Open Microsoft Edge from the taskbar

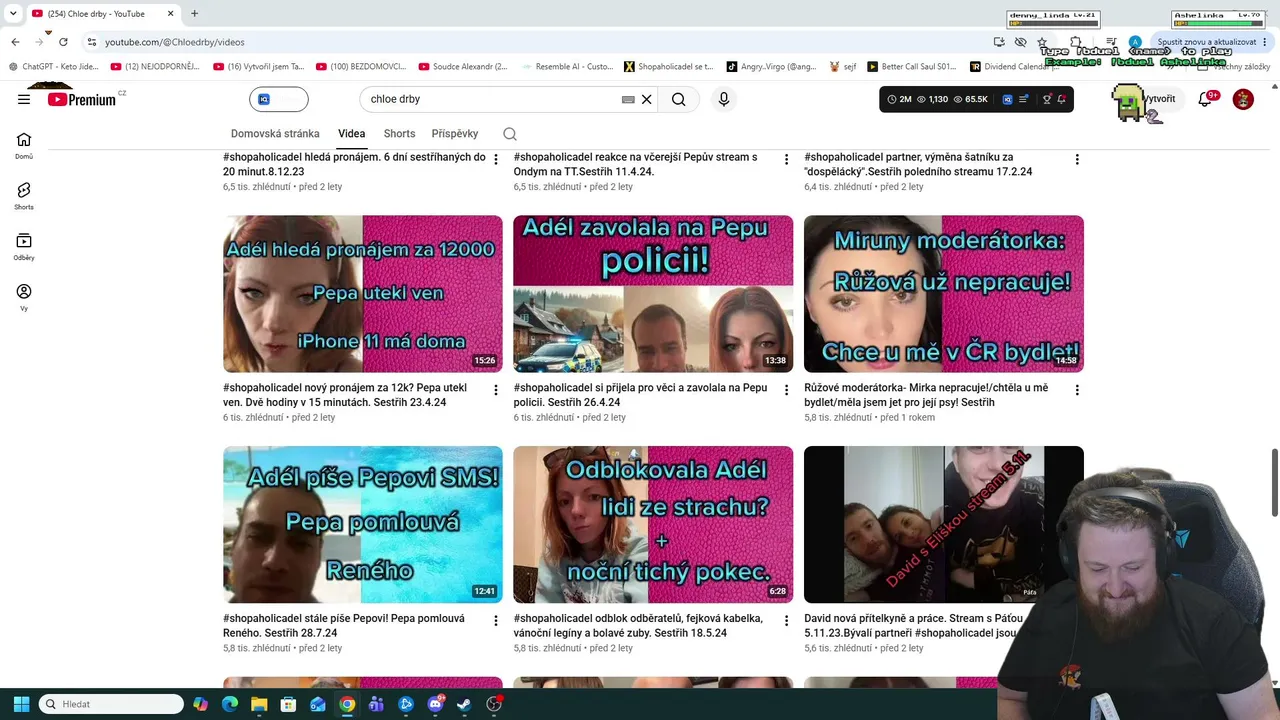point(230,704)
